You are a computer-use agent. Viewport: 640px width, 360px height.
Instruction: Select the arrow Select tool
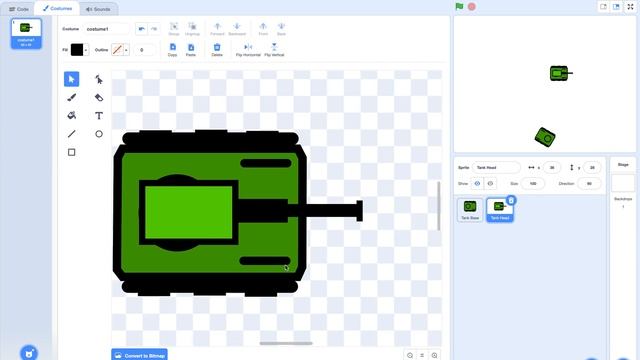click(x=71, y=79)
